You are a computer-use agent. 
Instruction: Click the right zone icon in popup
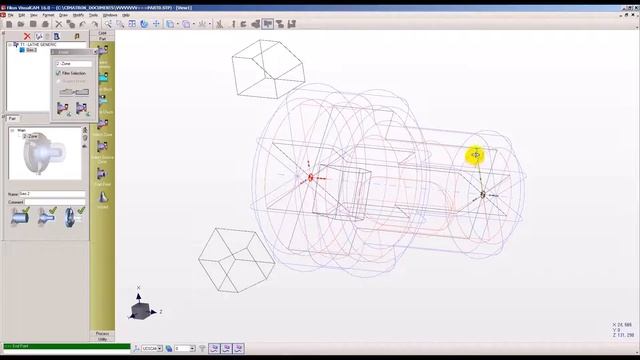[82, 109]
